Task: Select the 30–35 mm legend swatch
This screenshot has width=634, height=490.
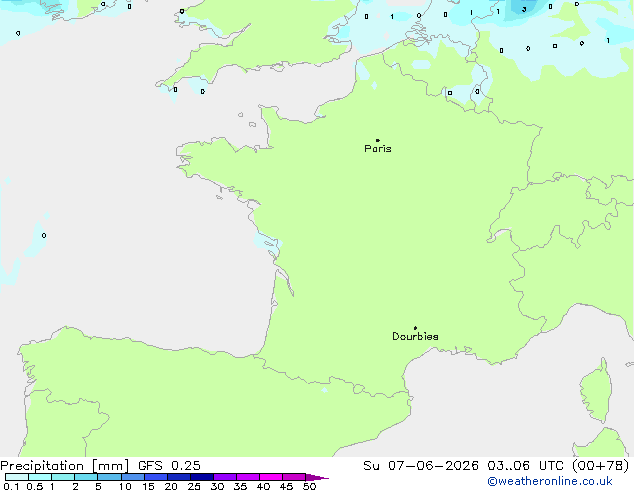Action: (225, 477)
